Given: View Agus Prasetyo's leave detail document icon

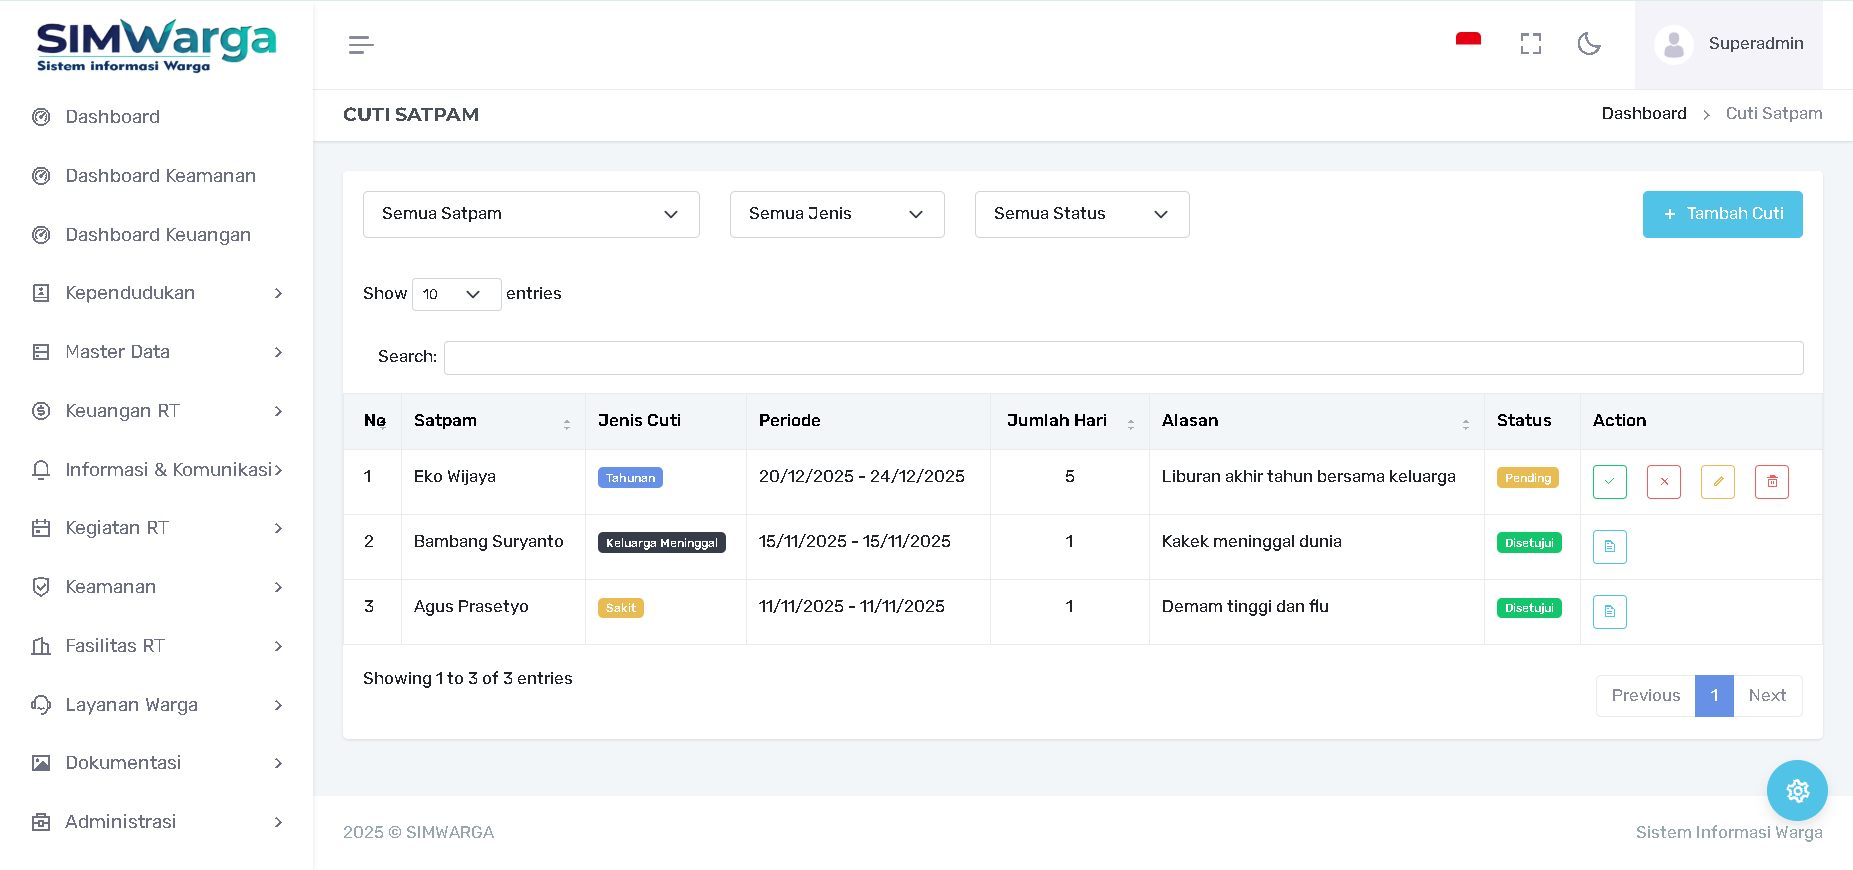Looking at the screenshot, I should pyautogui.click(x=1609, y=612).
